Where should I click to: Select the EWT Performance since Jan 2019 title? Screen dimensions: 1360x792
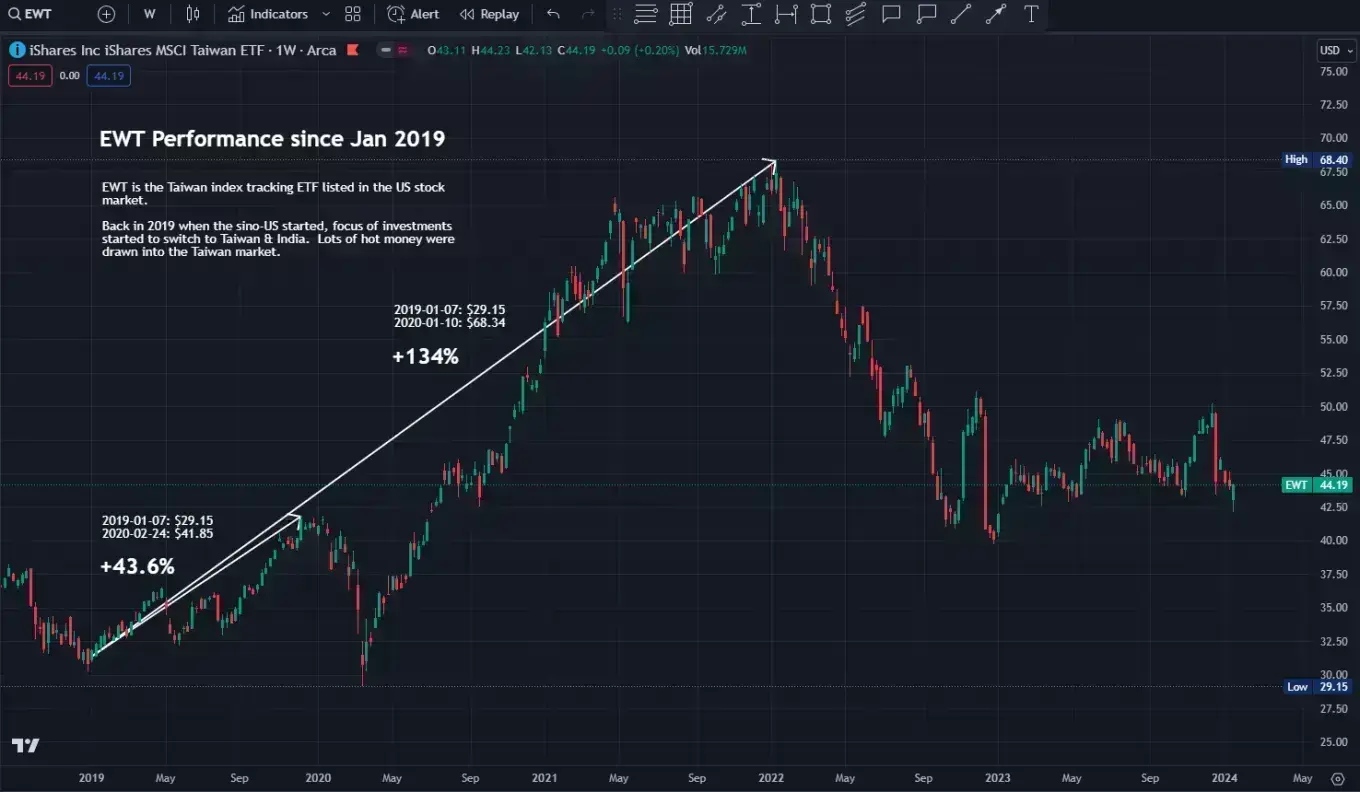coord(272,139)
